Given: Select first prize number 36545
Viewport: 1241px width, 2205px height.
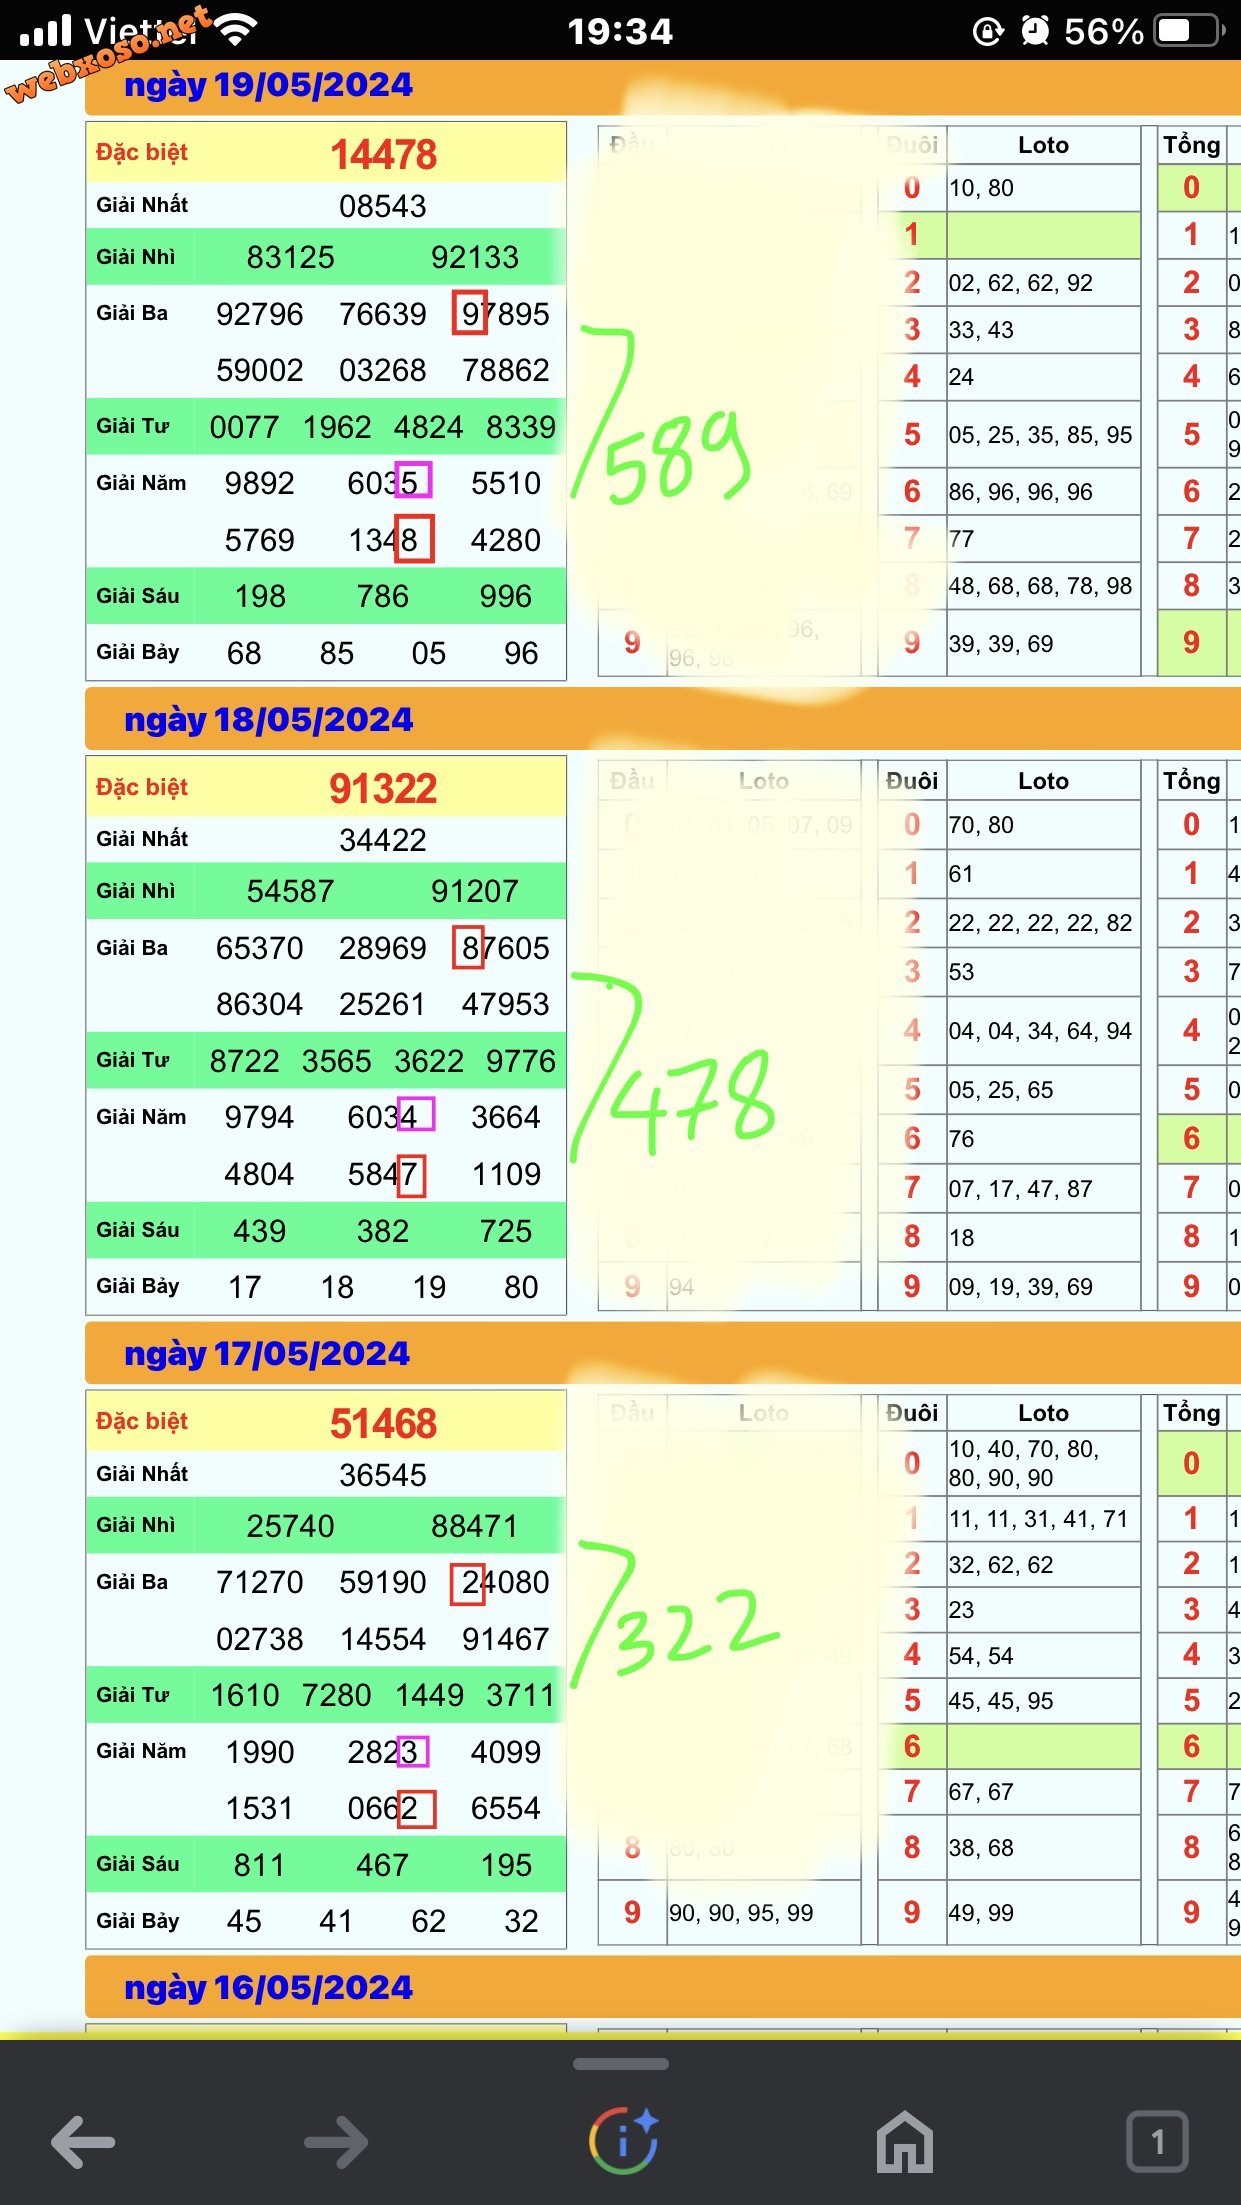Looking at the screenshot, I should coord(383,1475).
